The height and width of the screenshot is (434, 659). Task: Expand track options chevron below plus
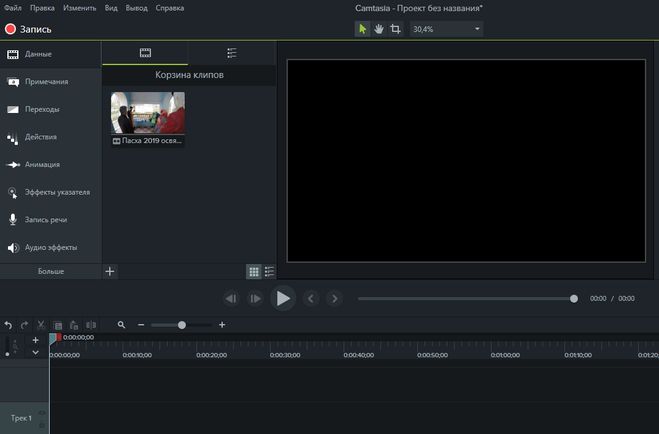click(35, 352)
